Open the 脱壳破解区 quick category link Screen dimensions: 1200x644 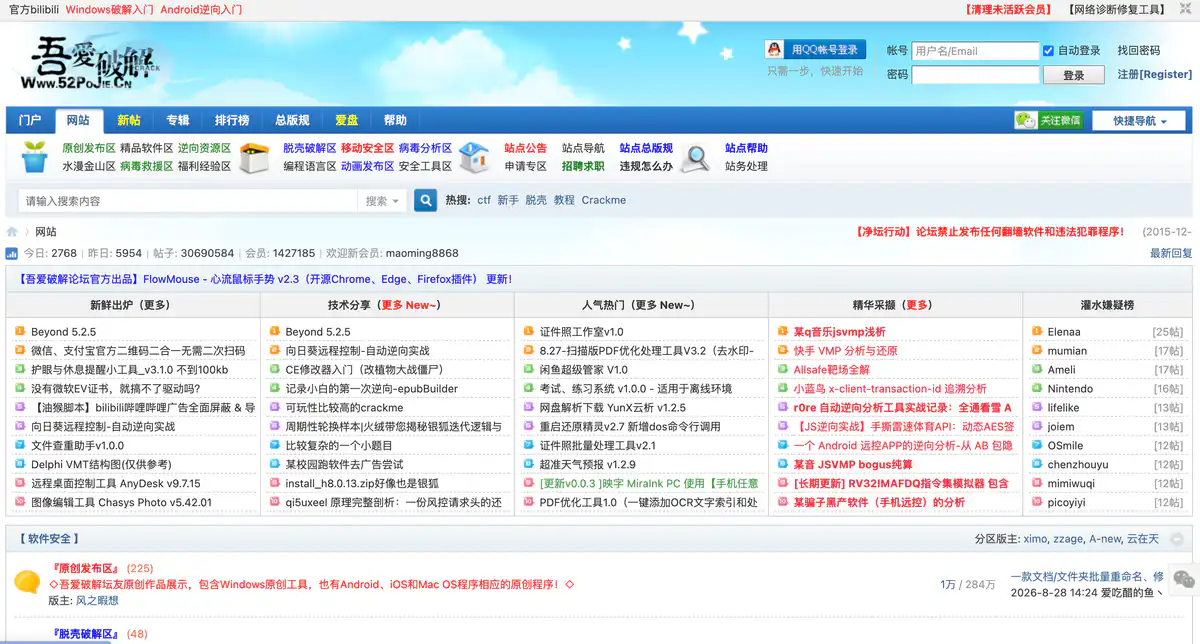point(310,148)
